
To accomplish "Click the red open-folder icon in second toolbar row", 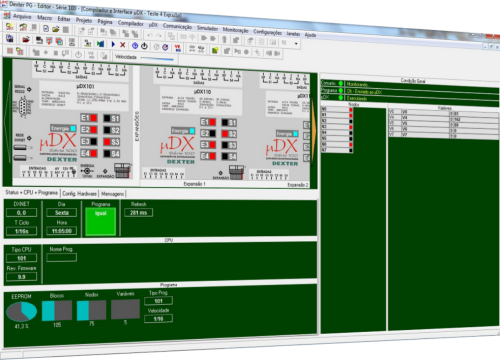I will [26, 40].
